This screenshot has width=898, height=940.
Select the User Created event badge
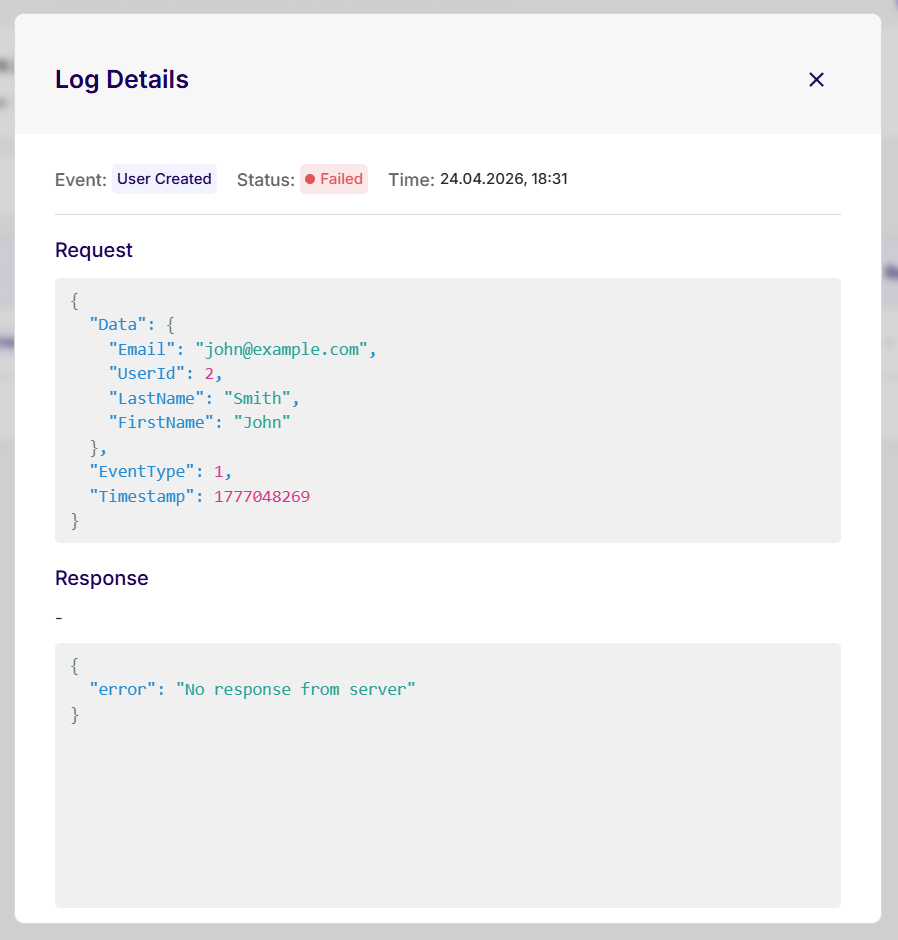click(163, 179)
